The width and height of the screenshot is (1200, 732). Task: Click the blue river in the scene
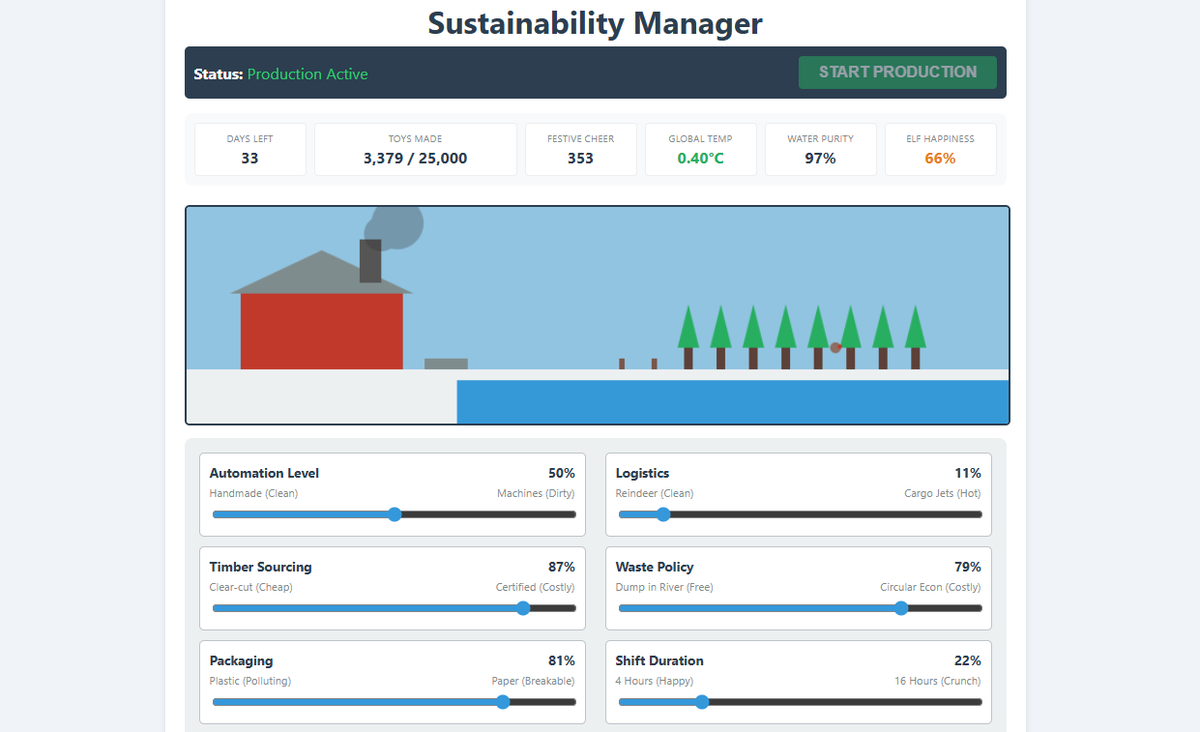[x=732, y=402]
